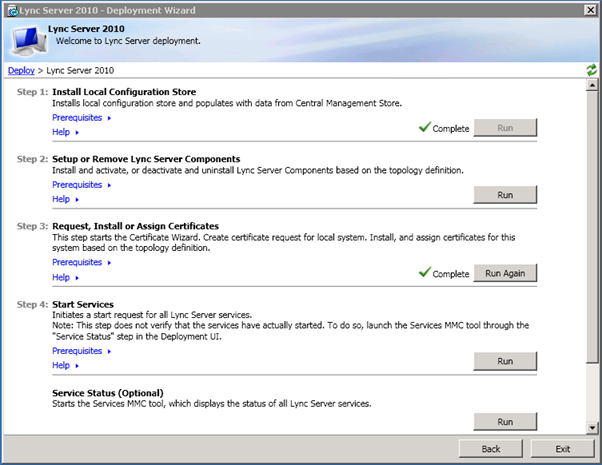602x465 pixels.
Task: Click the Deployment Wizard title bar icon
Action: pyautogui.click(x=11, y=9)
